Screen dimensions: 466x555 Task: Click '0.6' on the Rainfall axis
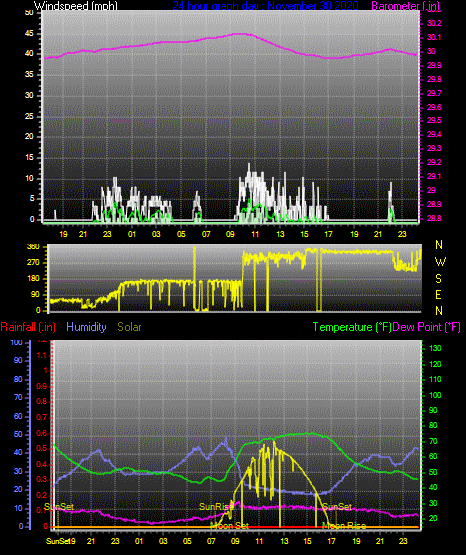pyautogui.click(x=42, y=434)
